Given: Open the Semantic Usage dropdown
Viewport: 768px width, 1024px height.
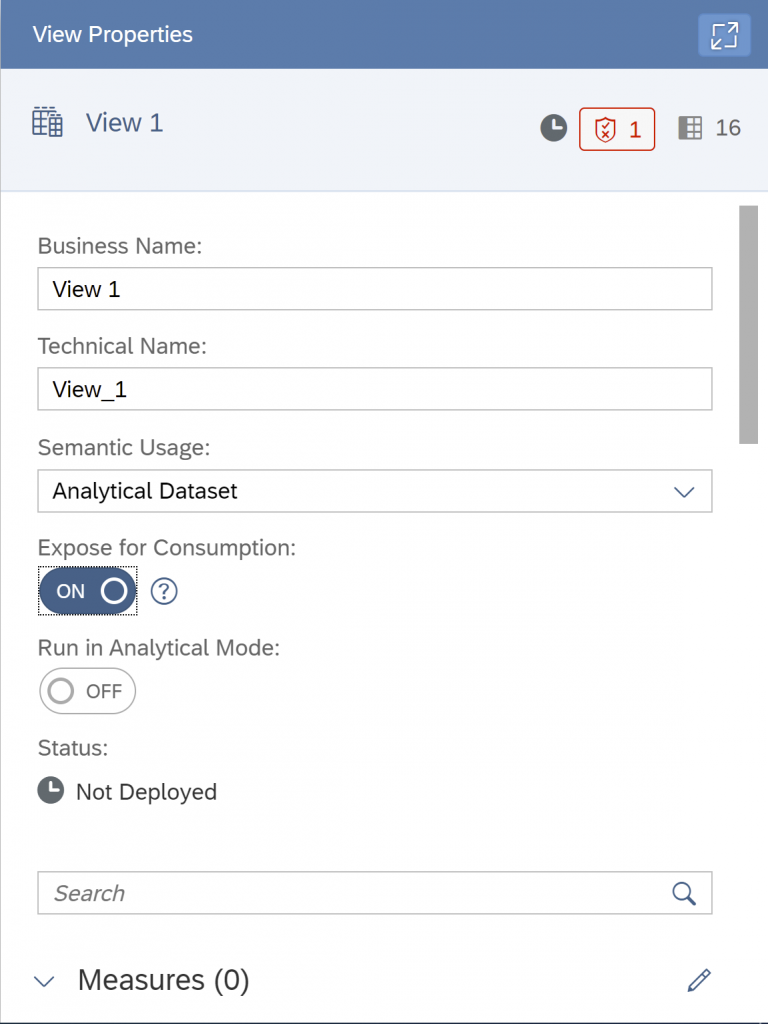Looking at the screenshot, I should tap(375, 491).
